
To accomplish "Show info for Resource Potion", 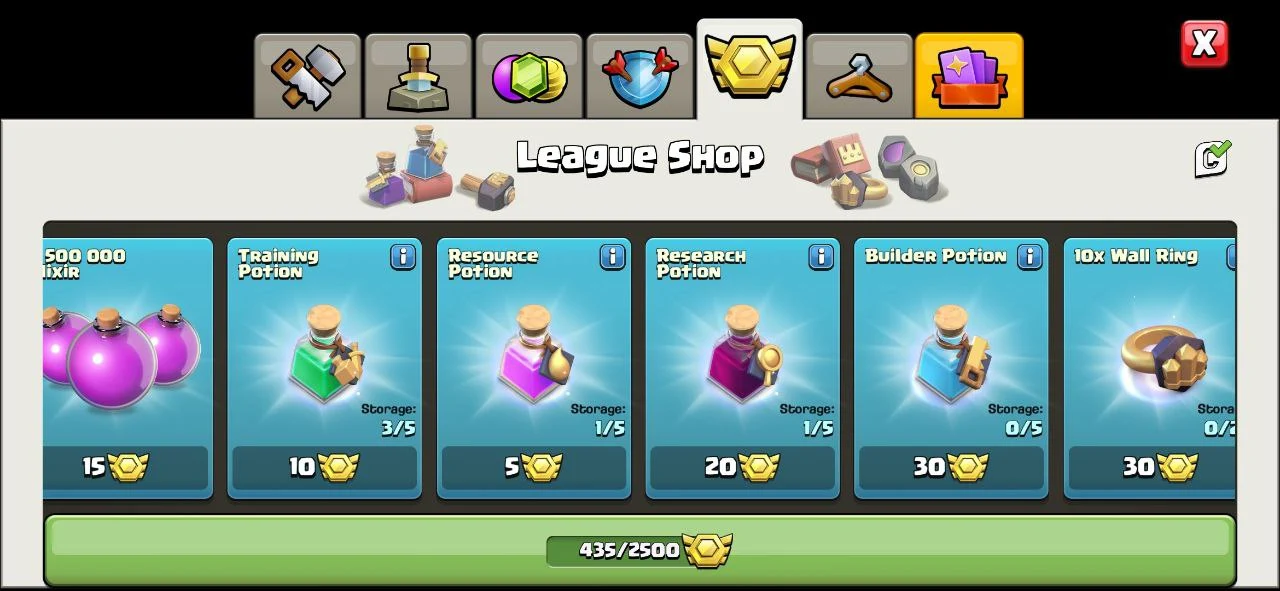I will click(x=612, y=257).
